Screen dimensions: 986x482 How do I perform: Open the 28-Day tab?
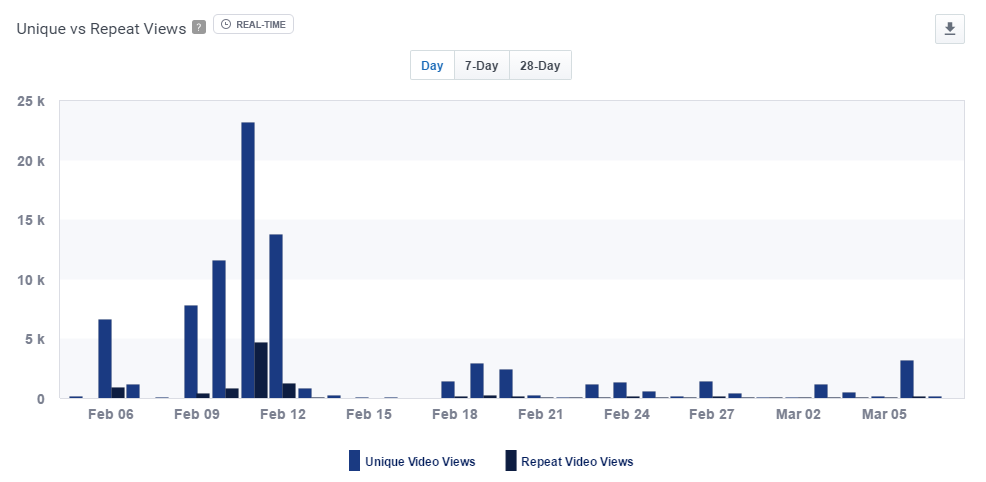coord(540,66)
